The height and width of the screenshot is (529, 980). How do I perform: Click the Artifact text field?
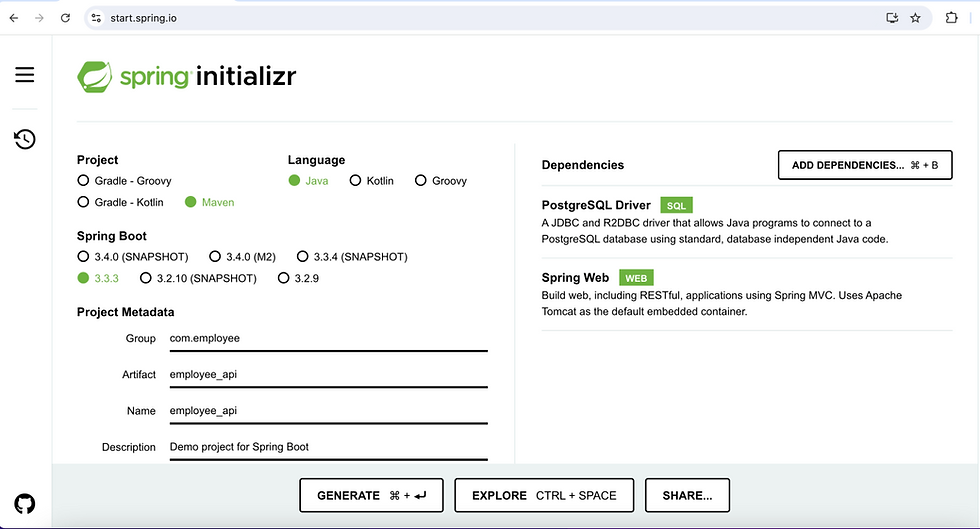(328, 375)
